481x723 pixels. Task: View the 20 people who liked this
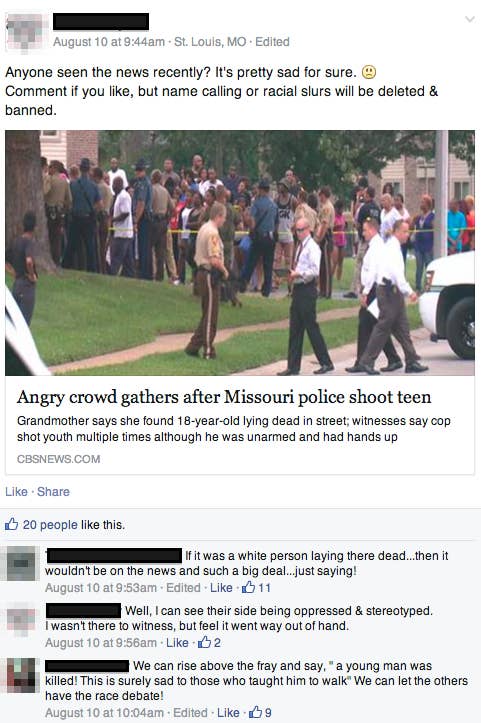(x=50, y=525)
